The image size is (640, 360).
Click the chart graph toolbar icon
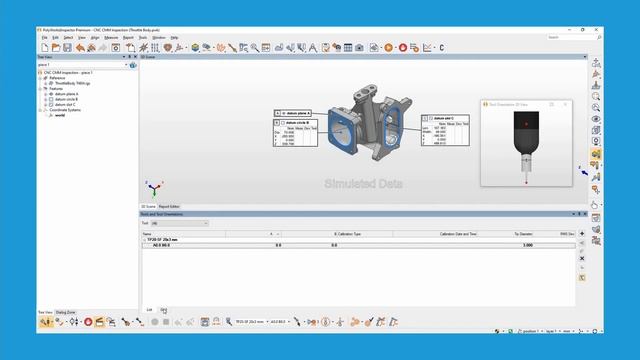pyautogui.click(x=427, y=48)
